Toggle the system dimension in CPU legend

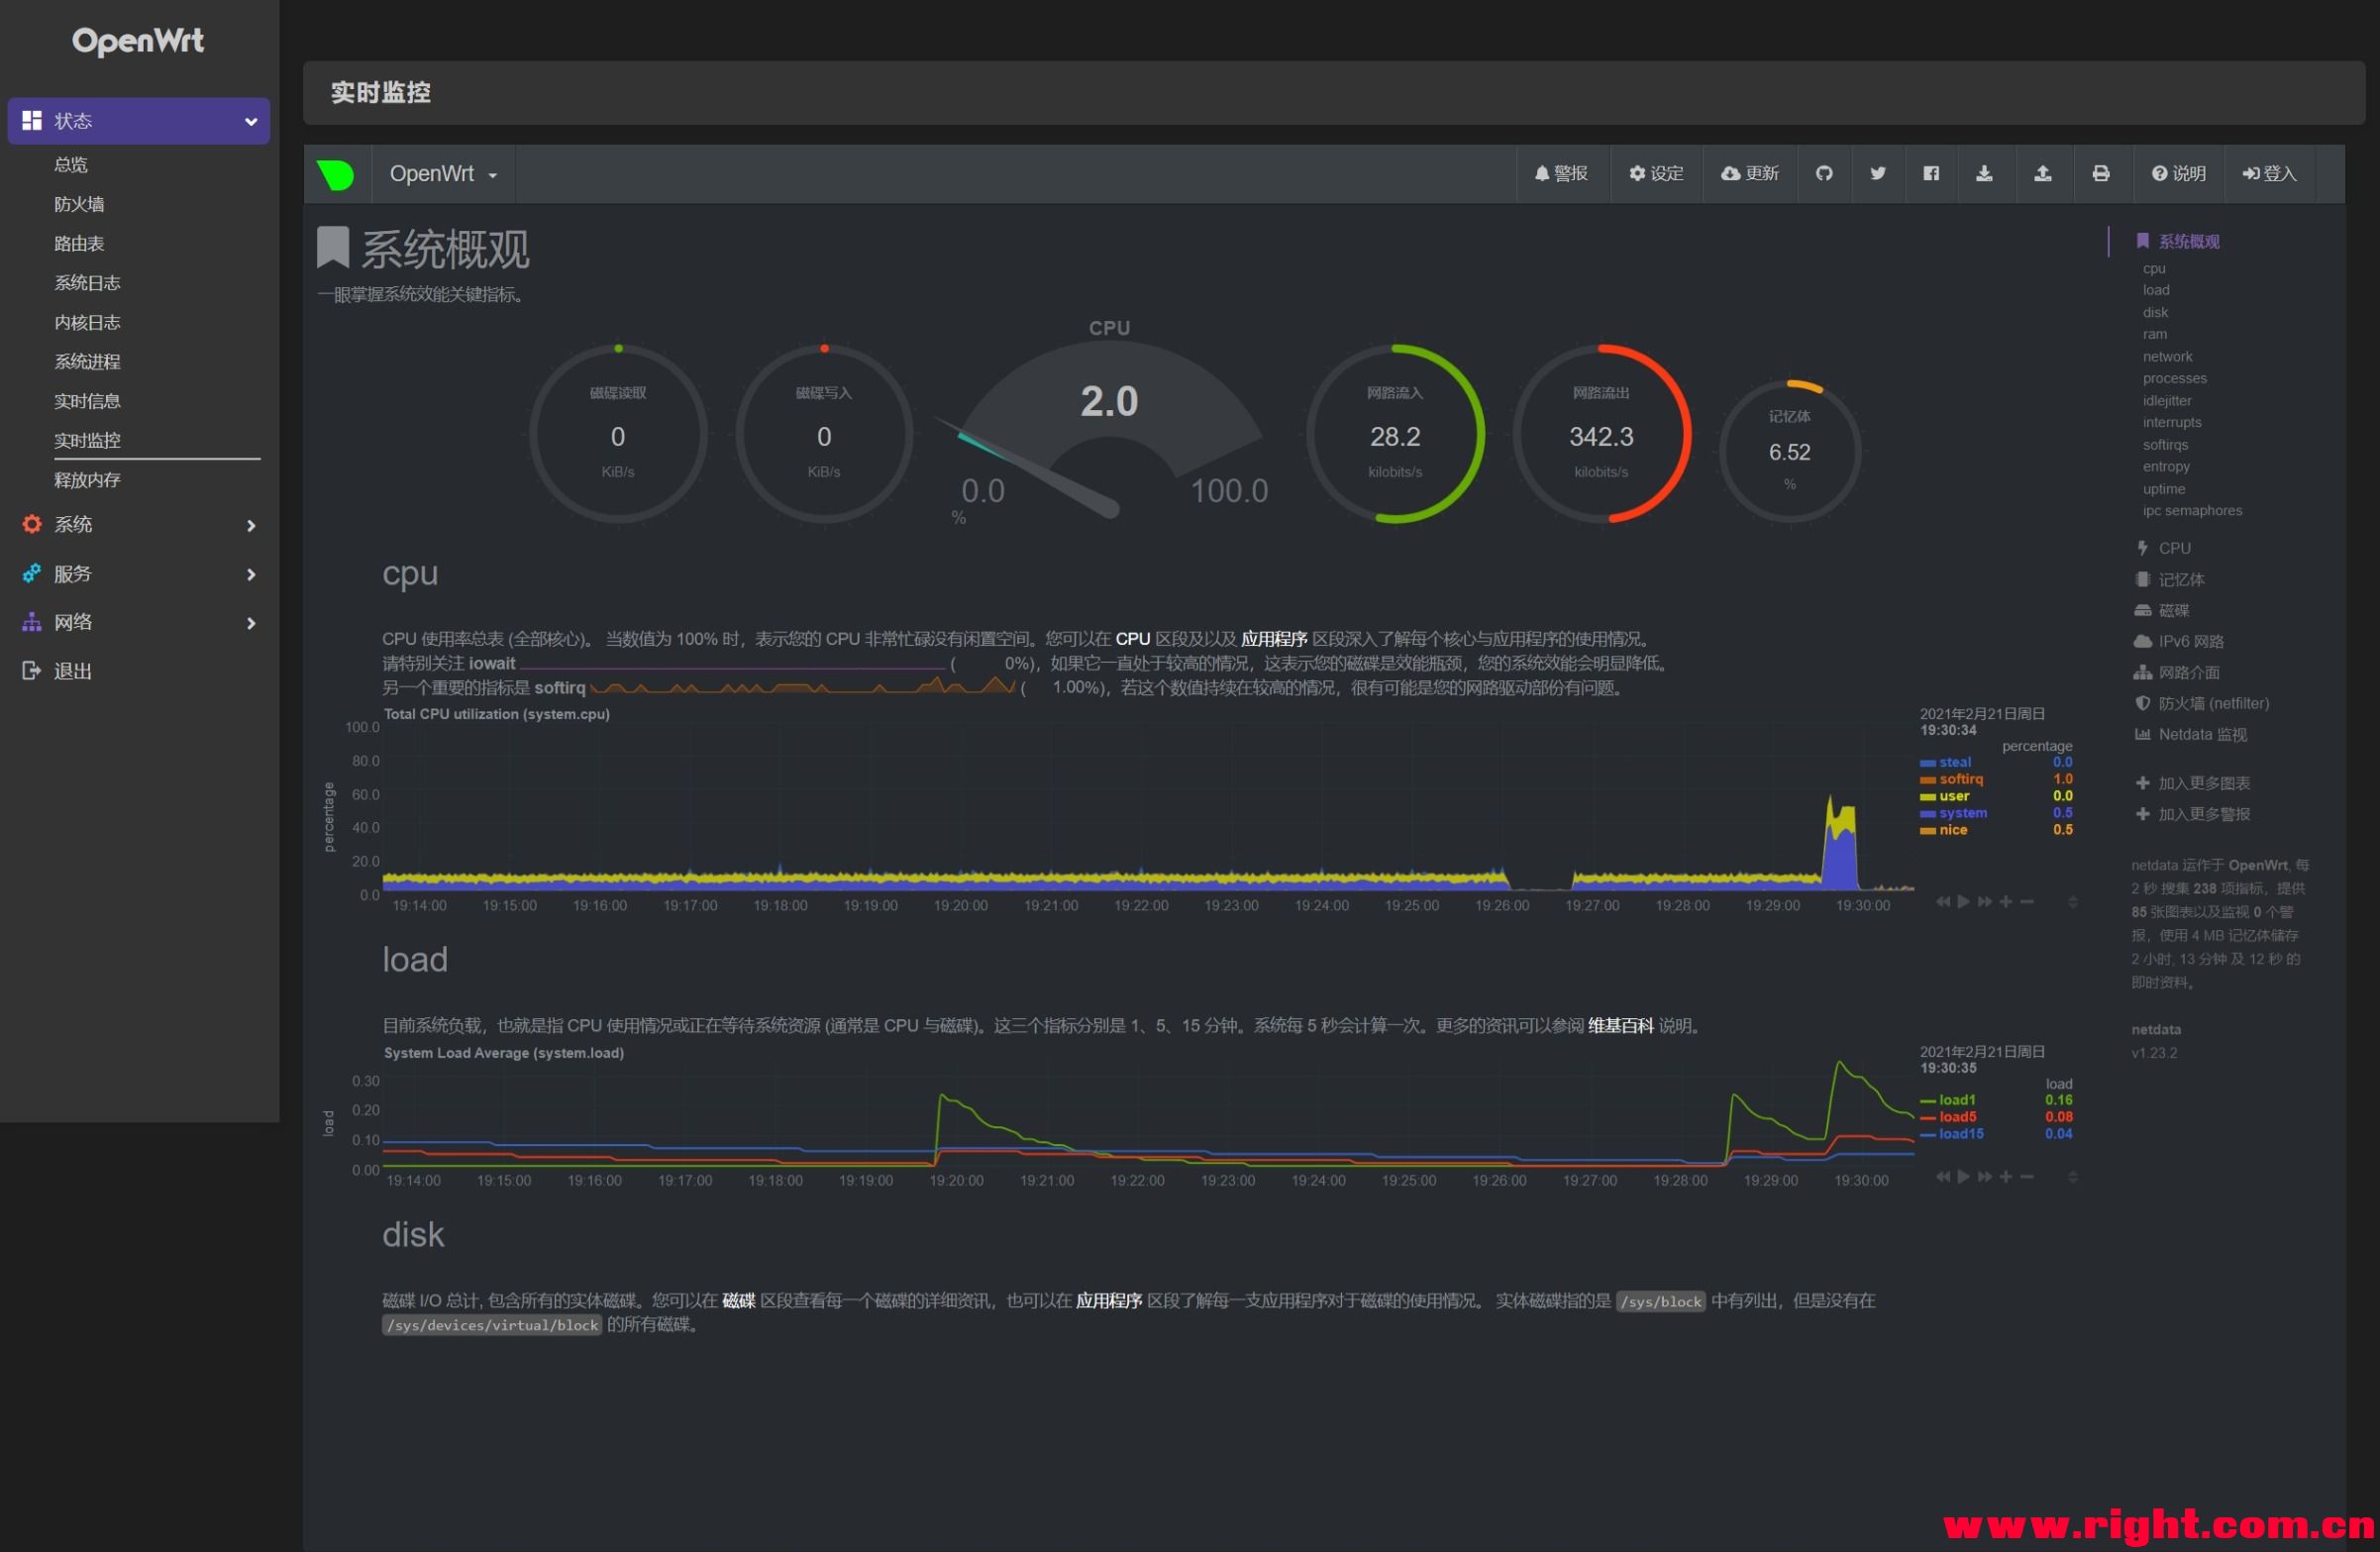click(x=1962, y=814)
